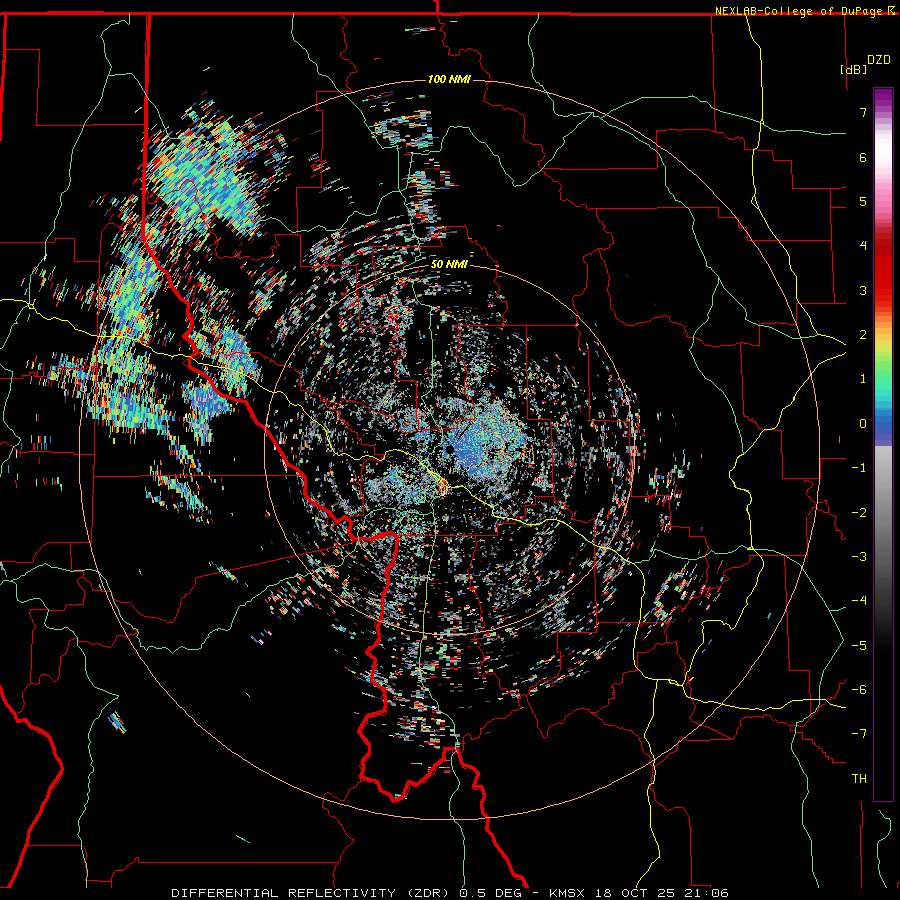Click the 50 NMI range ring label
The image size is (900, 900).
[449, 264]
